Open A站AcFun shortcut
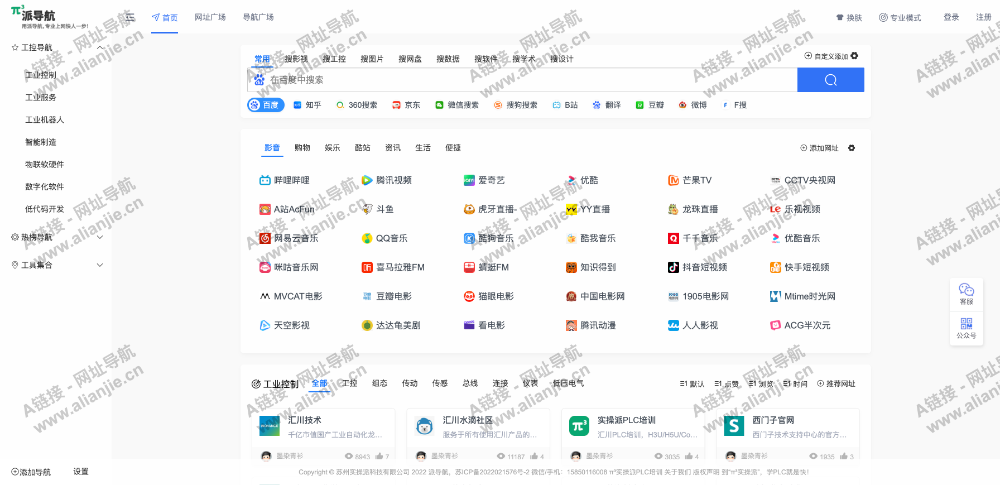The width and height of the screenshot is (1000, 485). click(x=286, y=209)
